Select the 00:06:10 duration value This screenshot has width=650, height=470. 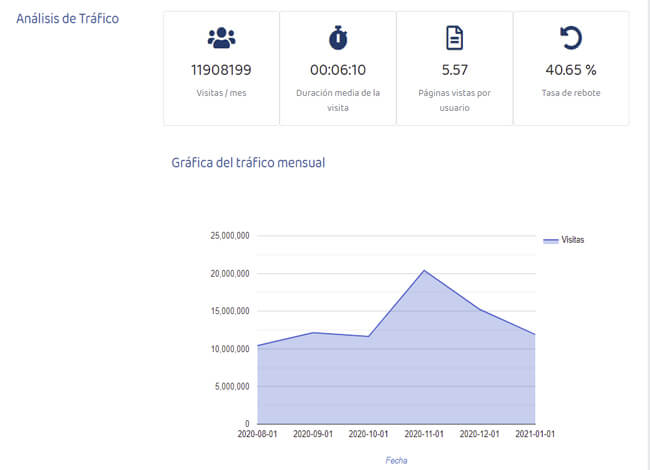tap(338, 70)
